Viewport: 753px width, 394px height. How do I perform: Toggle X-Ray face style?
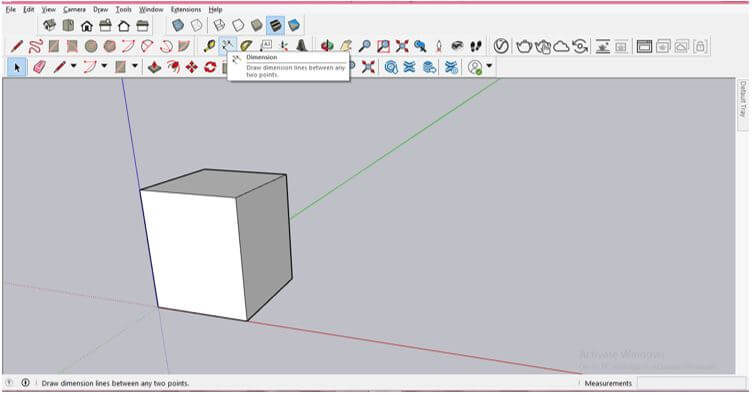point(178,25)
